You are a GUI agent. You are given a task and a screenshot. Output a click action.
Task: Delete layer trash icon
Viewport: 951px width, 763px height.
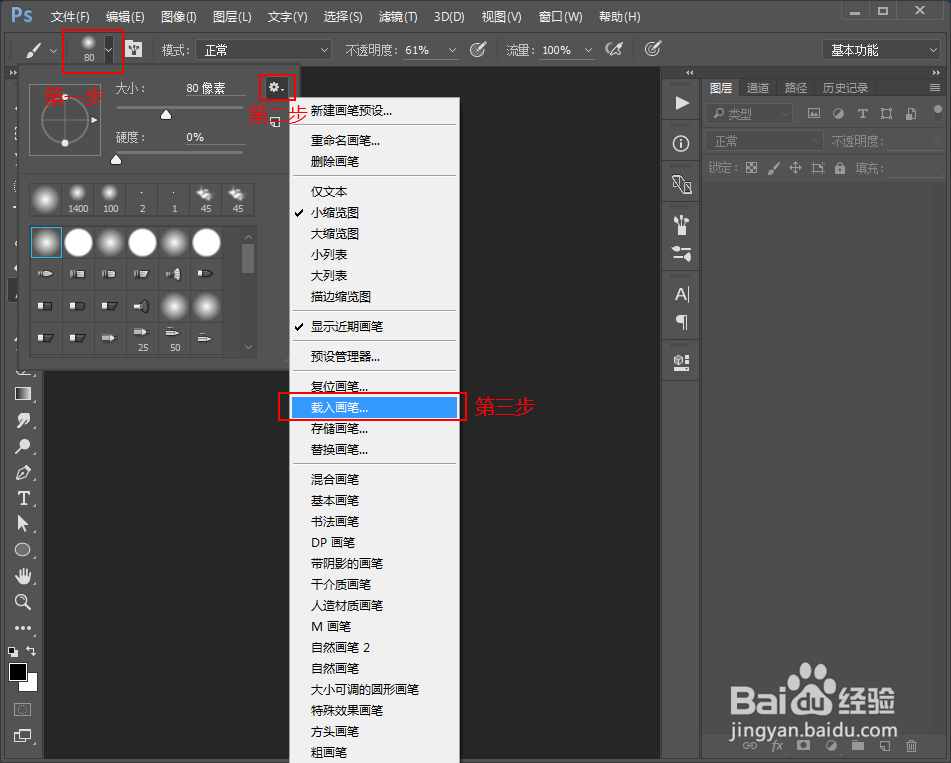tap(911, 745)
